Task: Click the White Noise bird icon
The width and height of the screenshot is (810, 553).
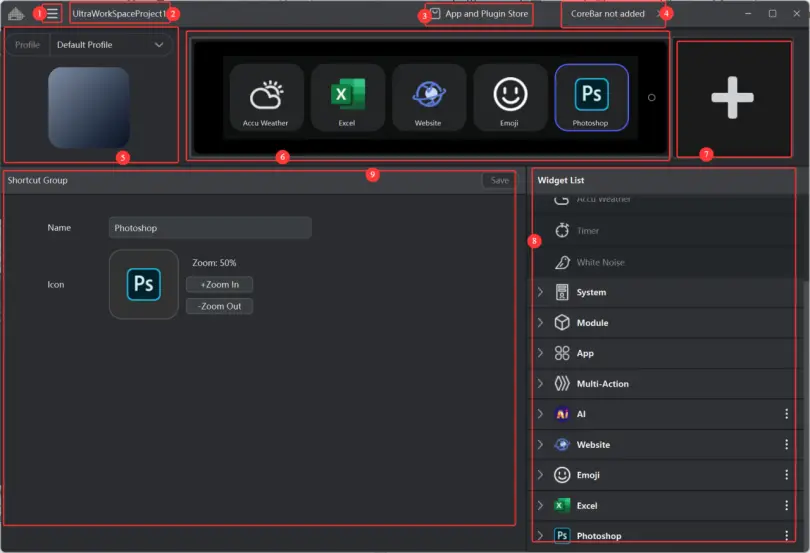Action: coord(562,262)
